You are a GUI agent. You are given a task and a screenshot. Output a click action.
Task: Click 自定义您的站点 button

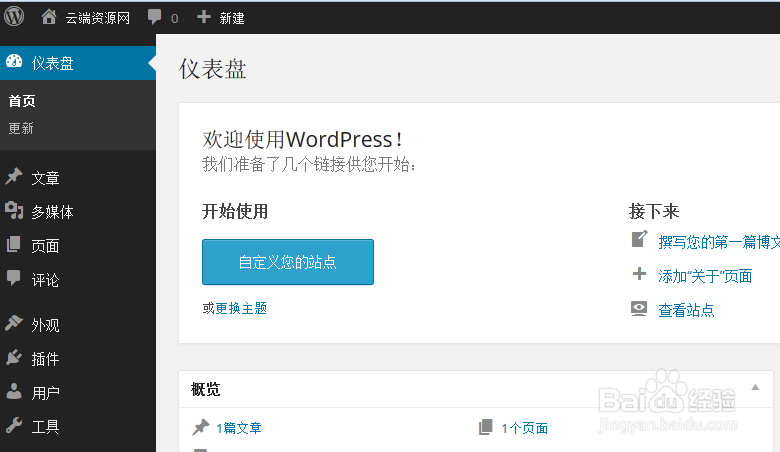click(x=288, y=262)
